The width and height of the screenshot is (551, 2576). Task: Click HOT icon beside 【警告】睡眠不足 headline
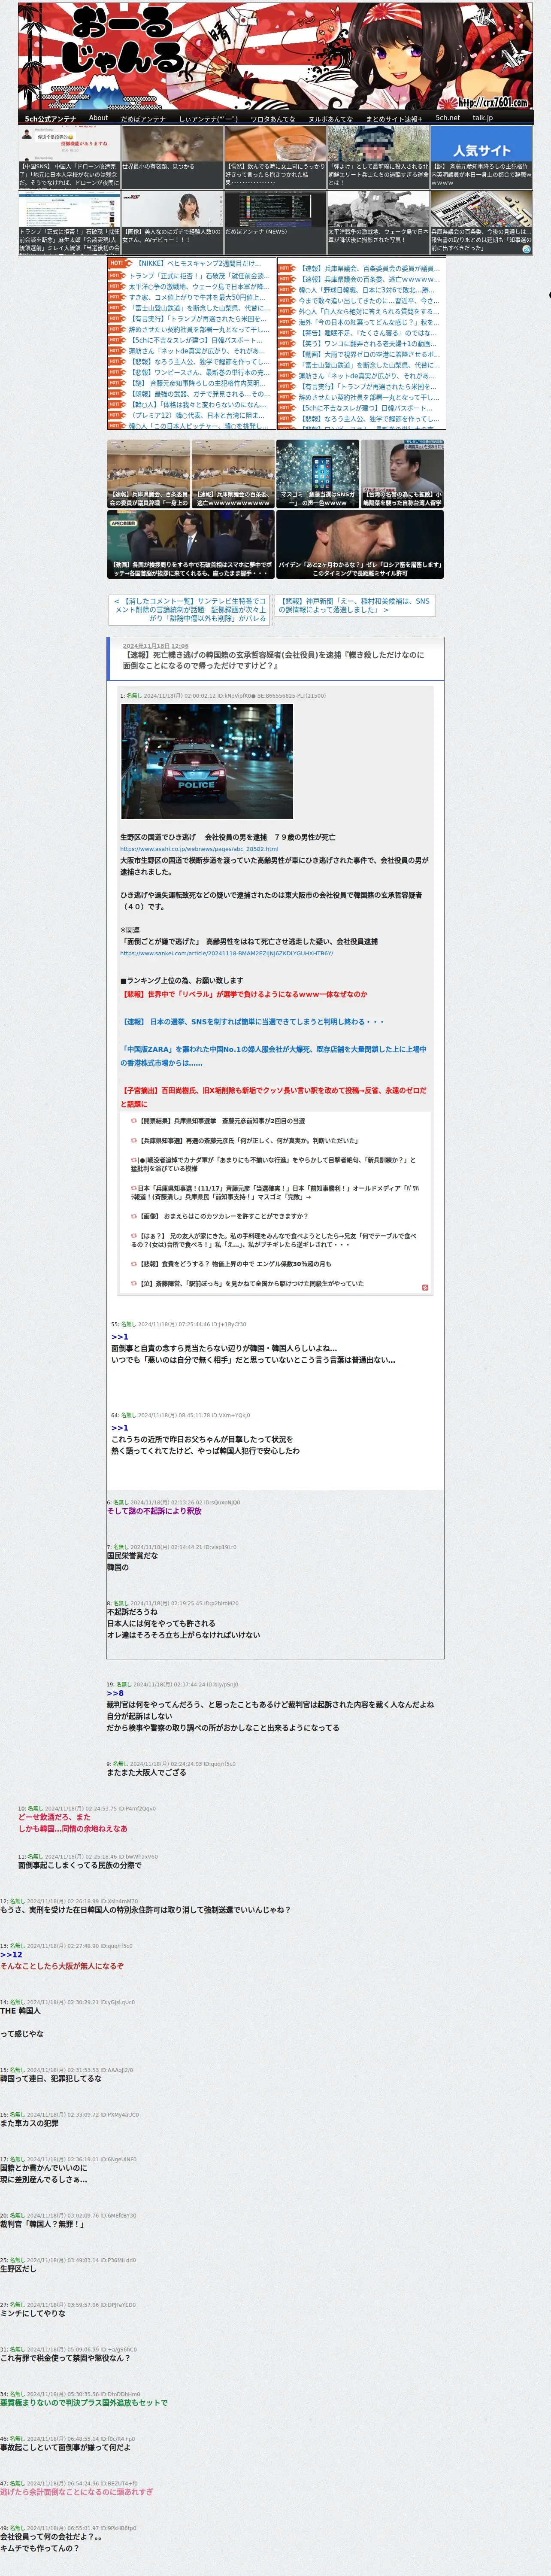click(287, 333)
